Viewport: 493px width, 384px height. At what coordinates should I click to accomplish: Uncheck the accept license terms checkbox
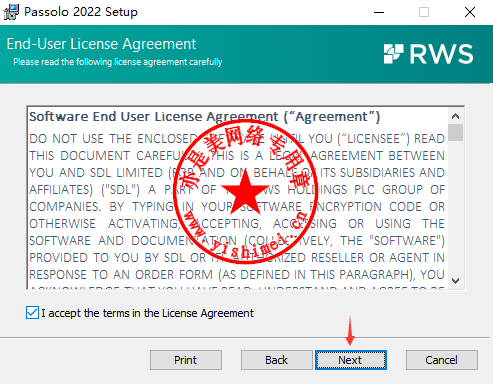point(32,313)
